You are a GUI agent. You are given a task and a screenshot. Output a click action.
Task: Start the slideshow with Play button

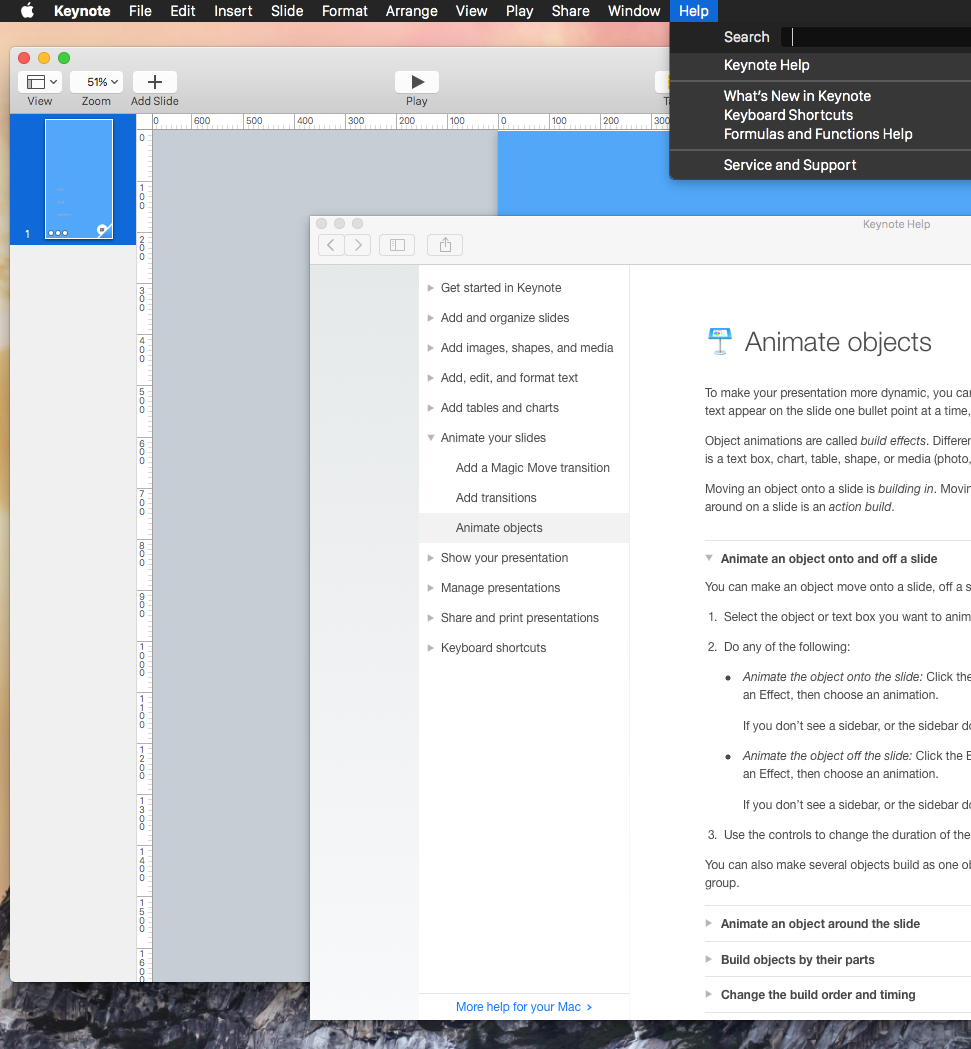417,82
